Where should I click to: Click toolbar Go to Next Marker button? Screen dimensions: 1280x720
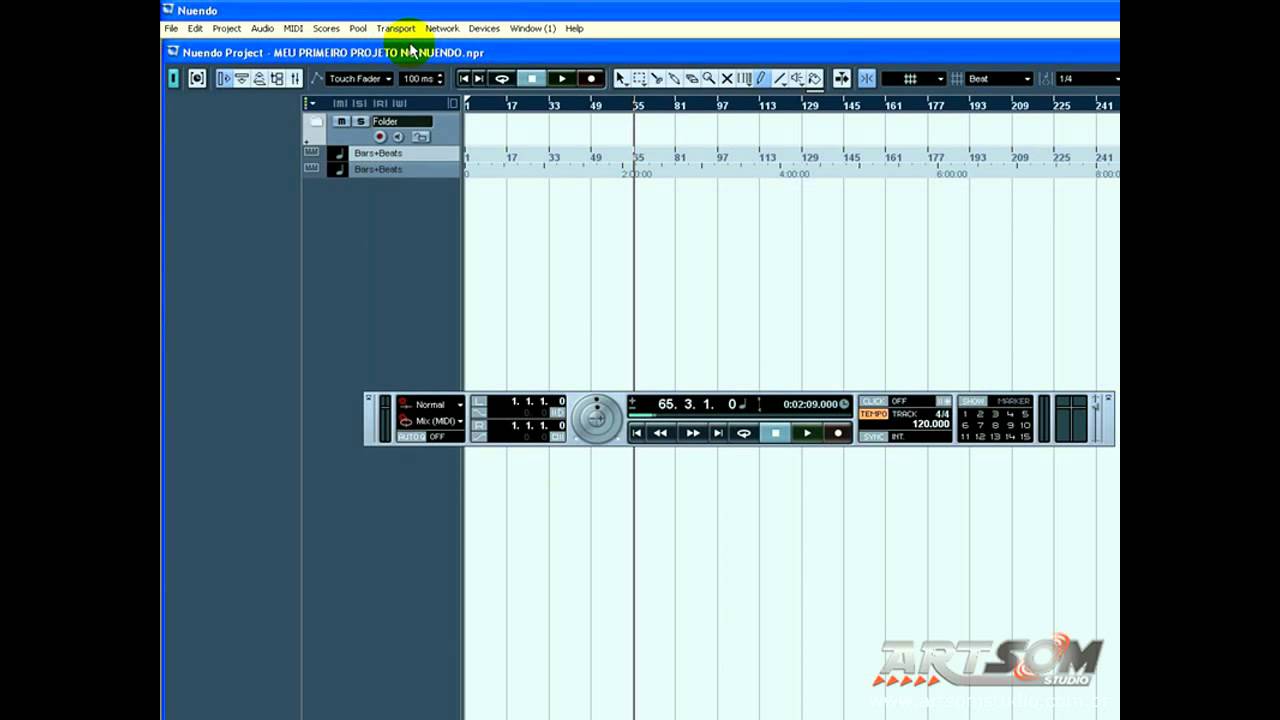479,78
